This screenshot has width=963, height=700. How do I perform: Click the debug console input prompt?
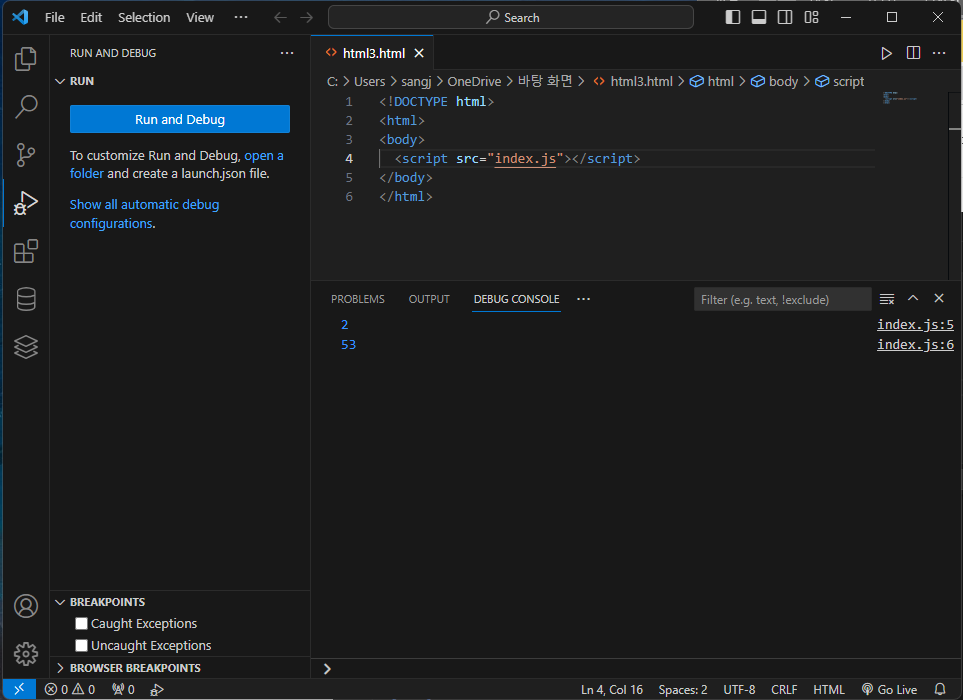tap(636, 669)
